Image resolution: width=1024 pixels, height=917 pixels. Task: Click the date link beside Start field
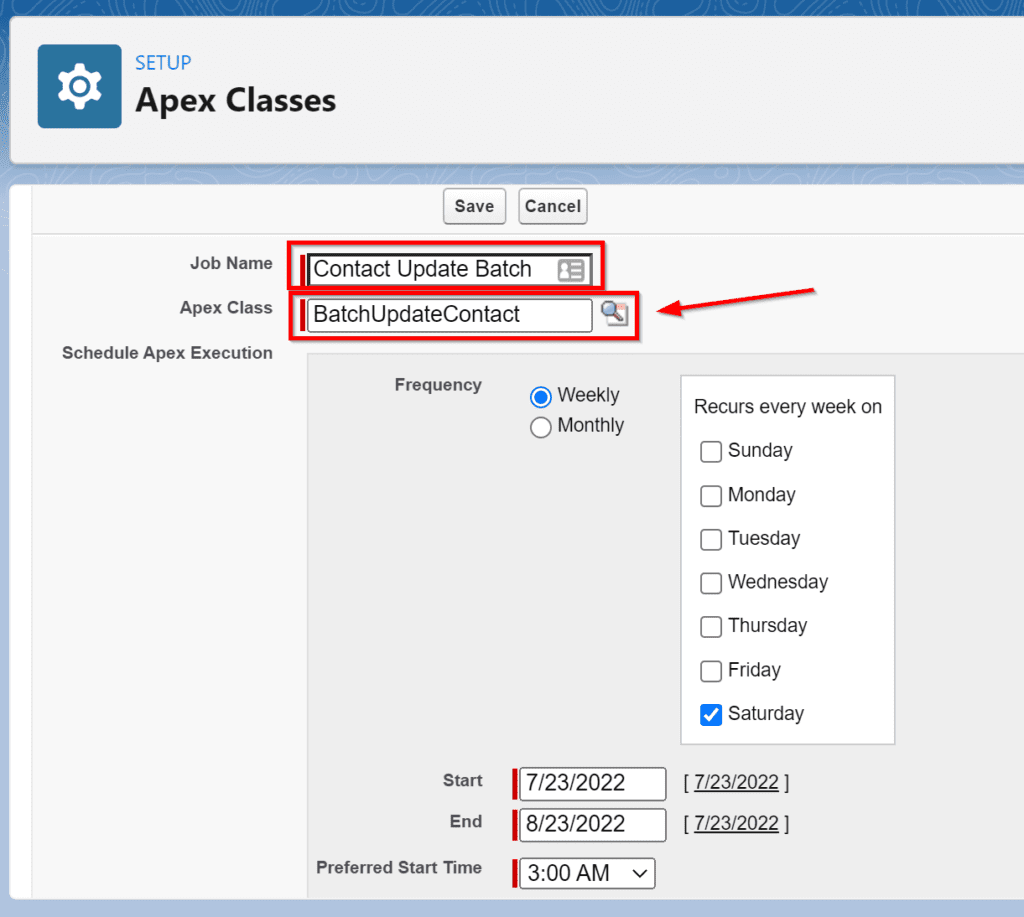737,782
